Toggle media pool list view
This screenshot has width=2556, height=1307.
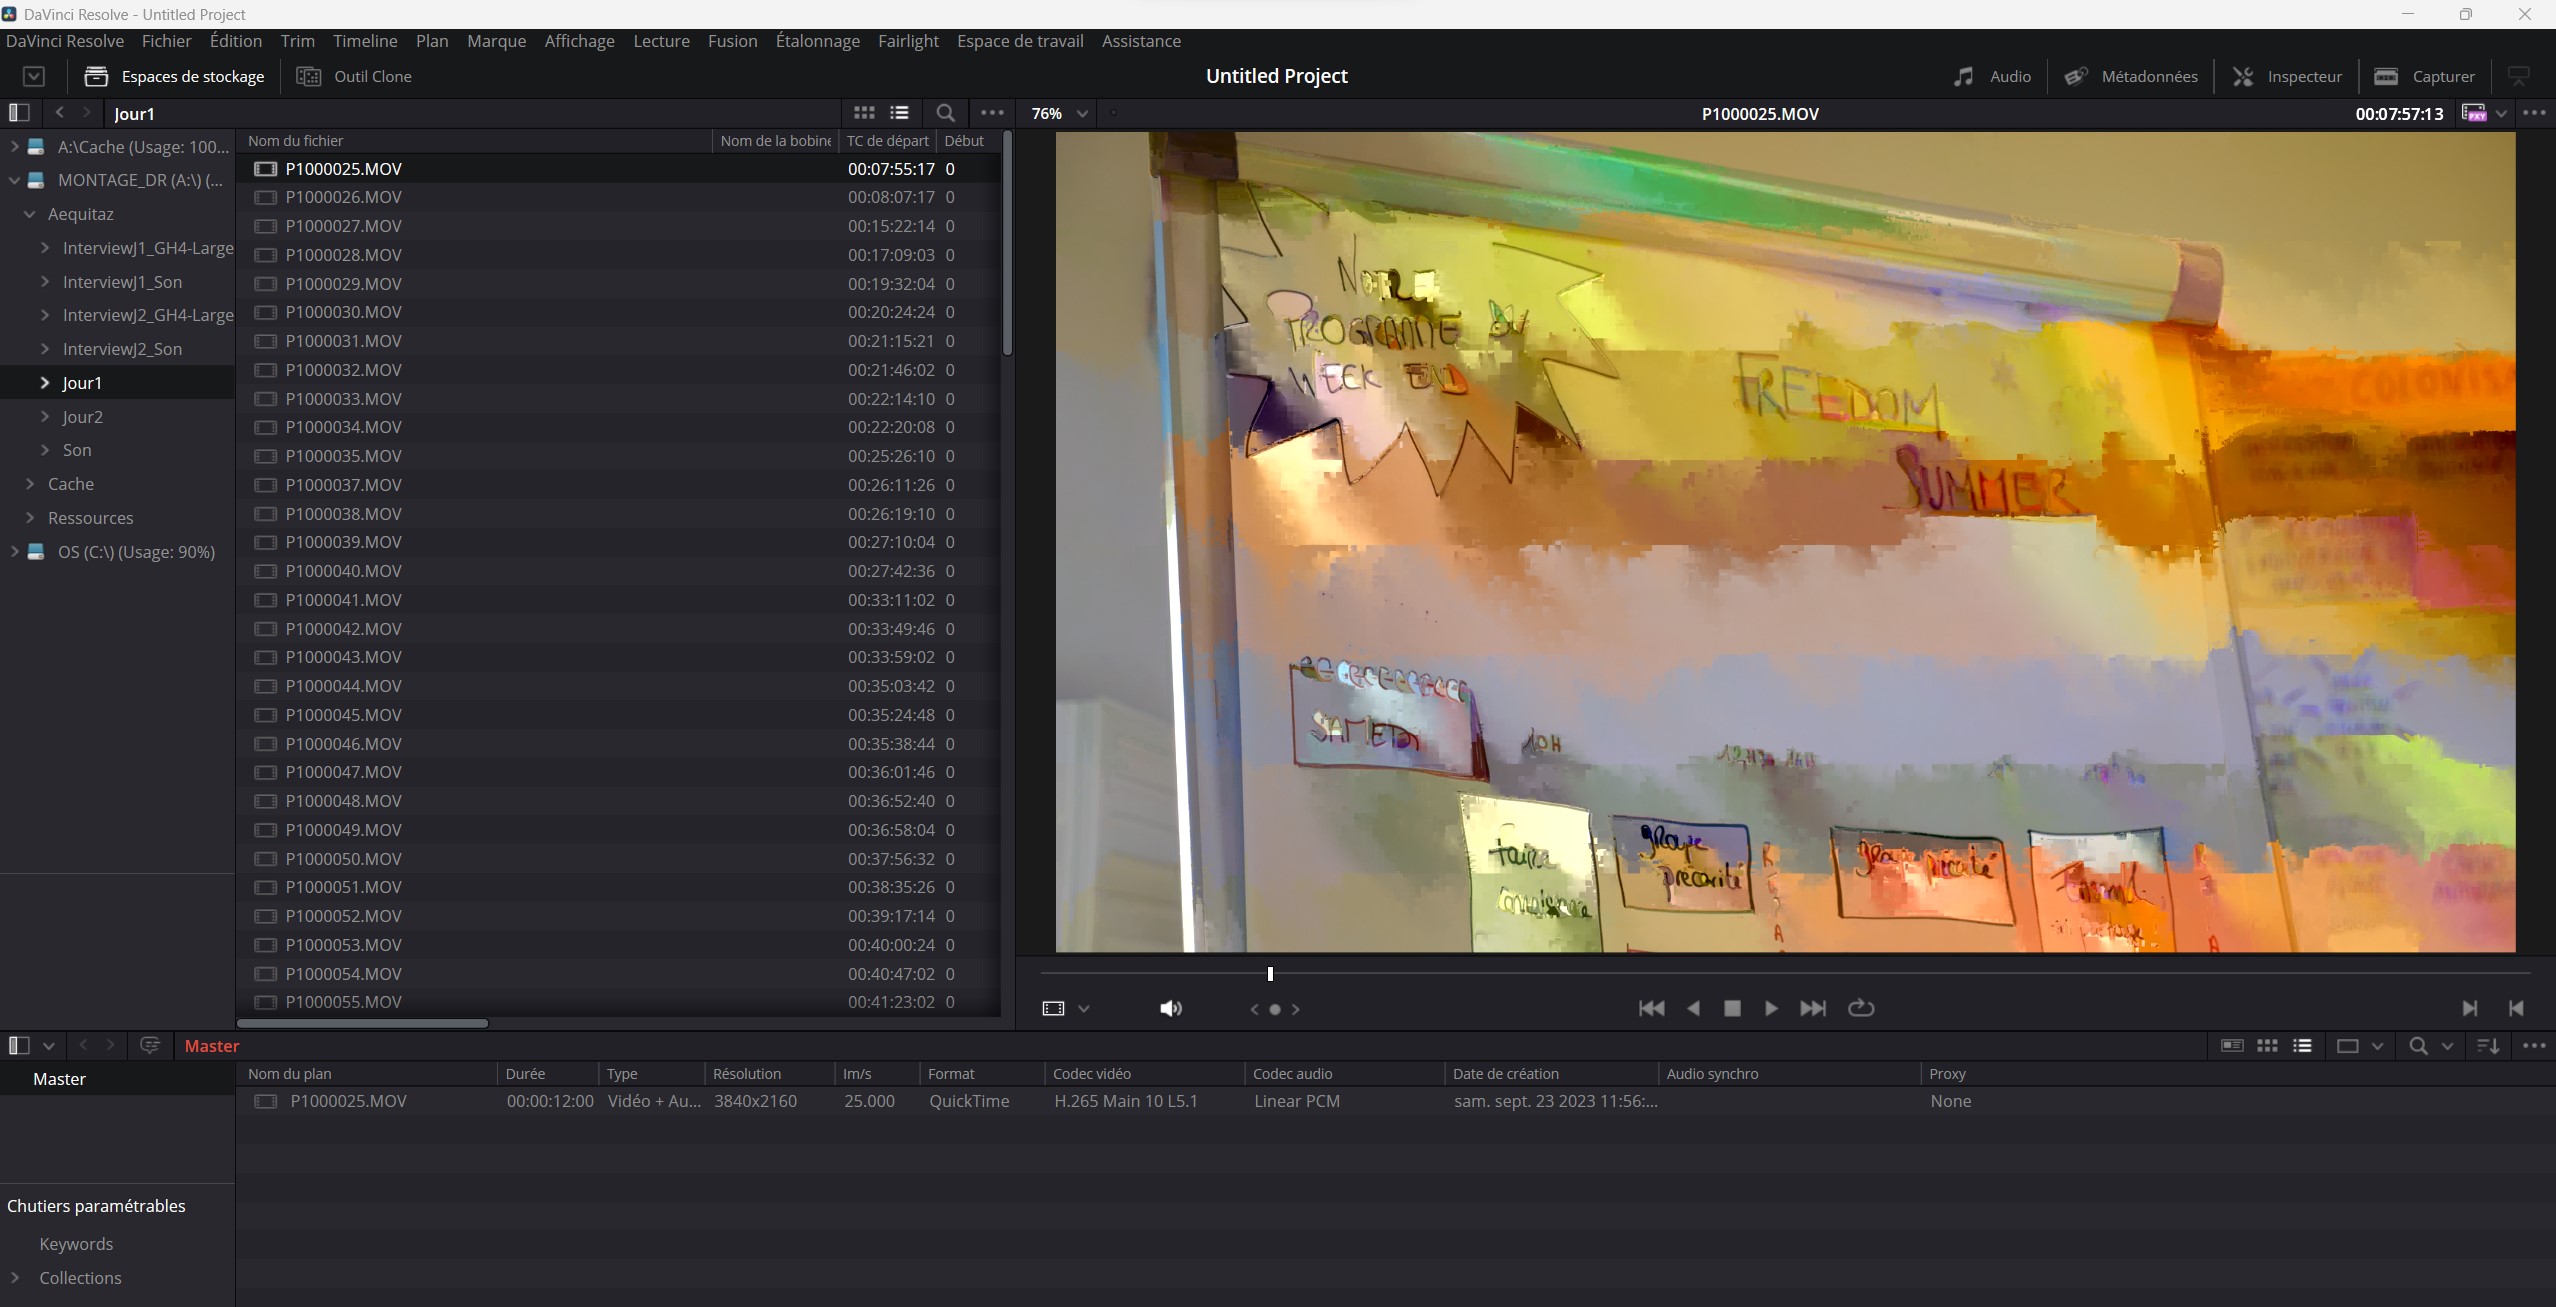[x=2302, y=1045]
